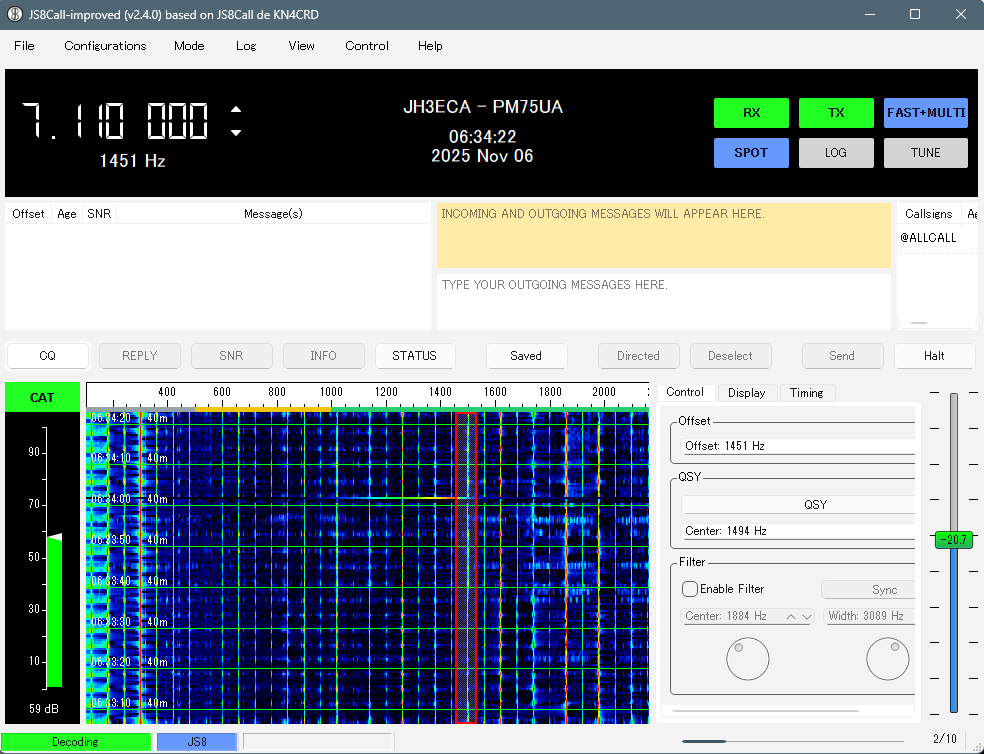Click the CAT status indicator
The height and width of the screenshot is (754, 984).
pos(42,397)
